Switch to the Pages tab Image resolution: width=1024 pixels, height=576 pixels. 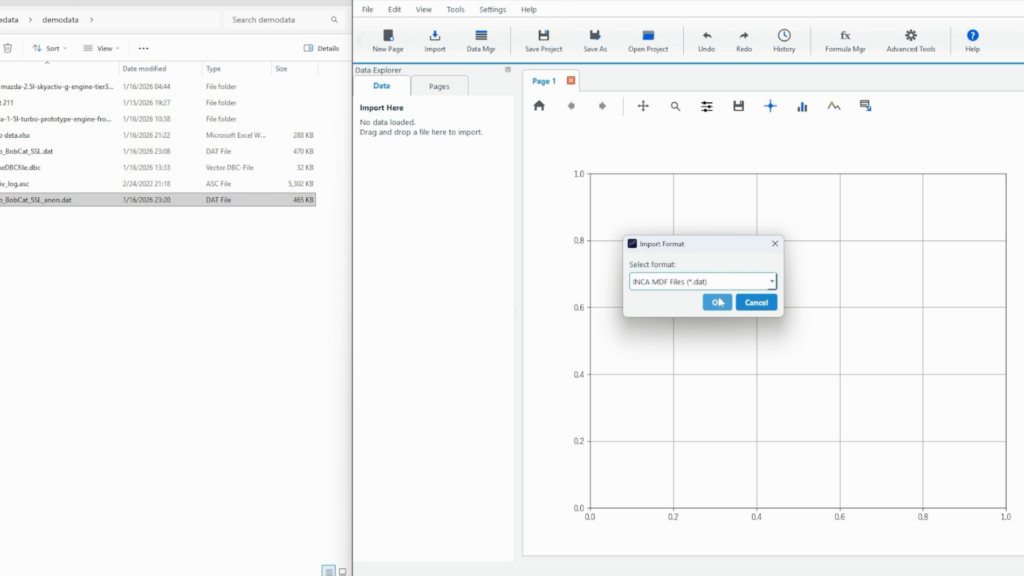tap(439, 87)
